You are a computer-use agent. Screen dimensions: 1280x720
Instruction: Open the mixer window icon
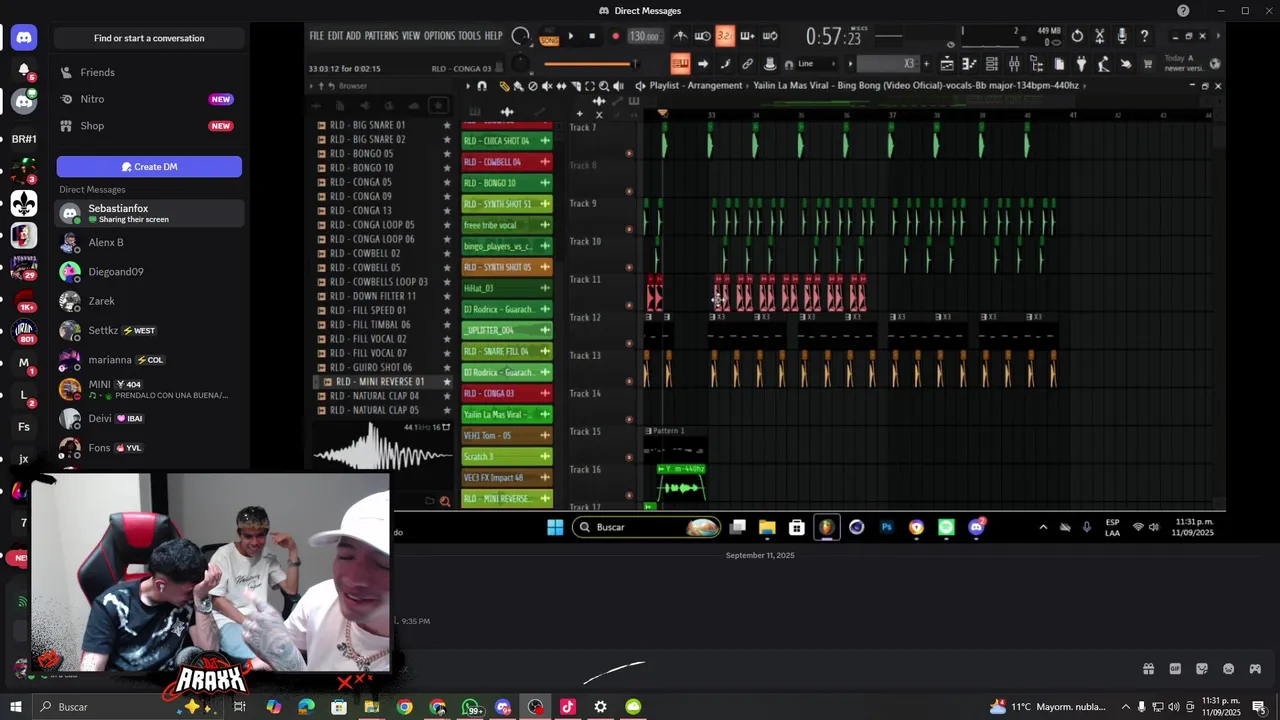[x=1014, y=64]
